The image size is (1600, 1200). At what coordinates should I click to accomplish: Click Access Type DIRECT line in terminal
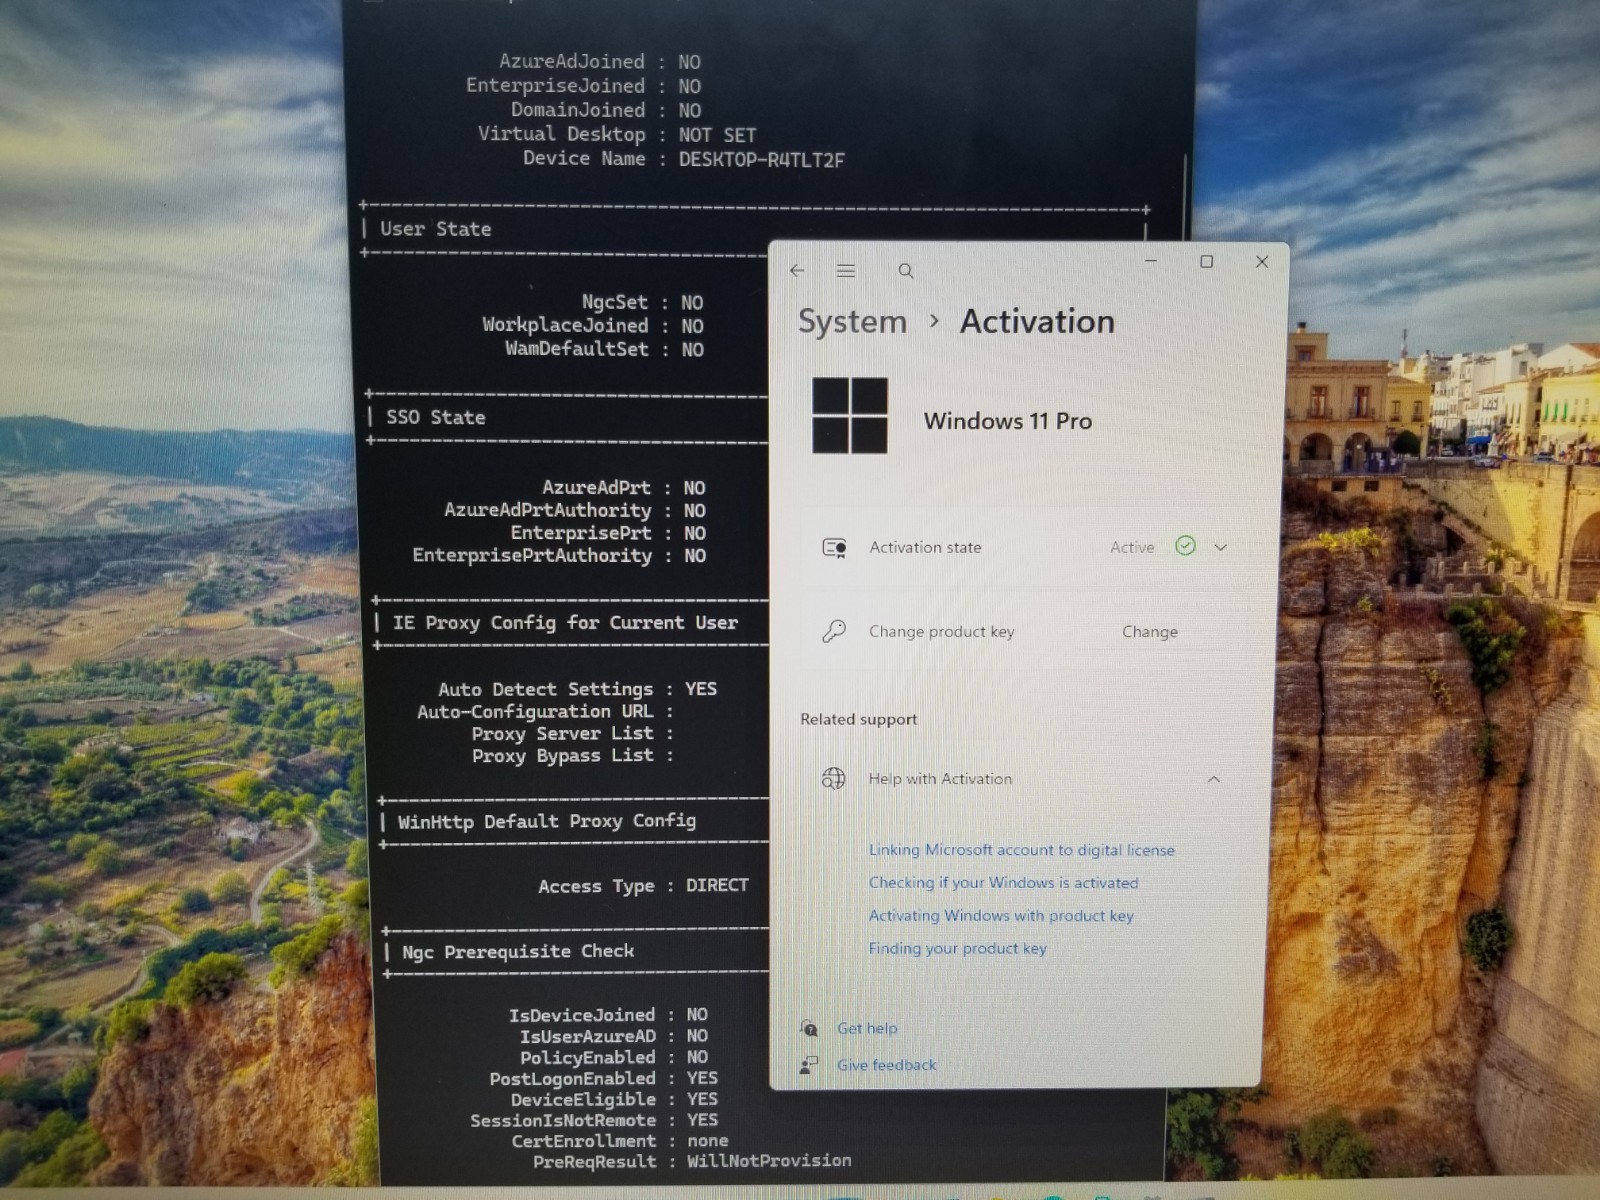[643, 886]
